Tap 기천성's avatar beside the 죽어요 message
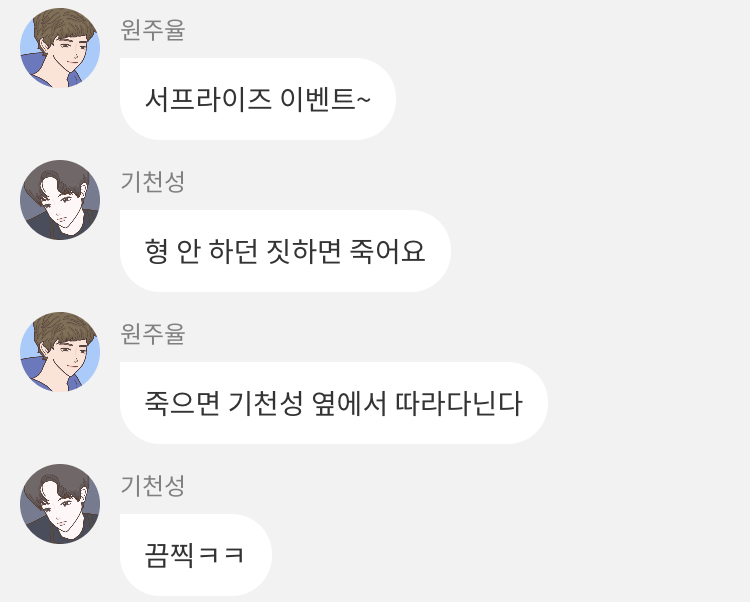 [60, 200]
